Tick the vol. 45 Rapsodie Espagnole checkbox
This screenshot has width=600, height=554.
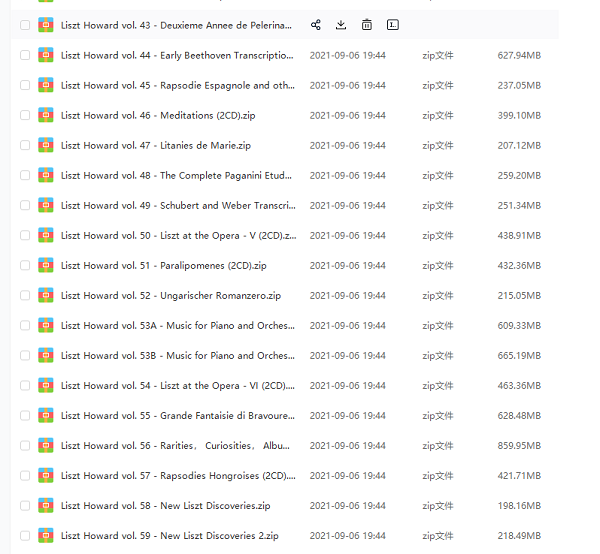point(25,85)
